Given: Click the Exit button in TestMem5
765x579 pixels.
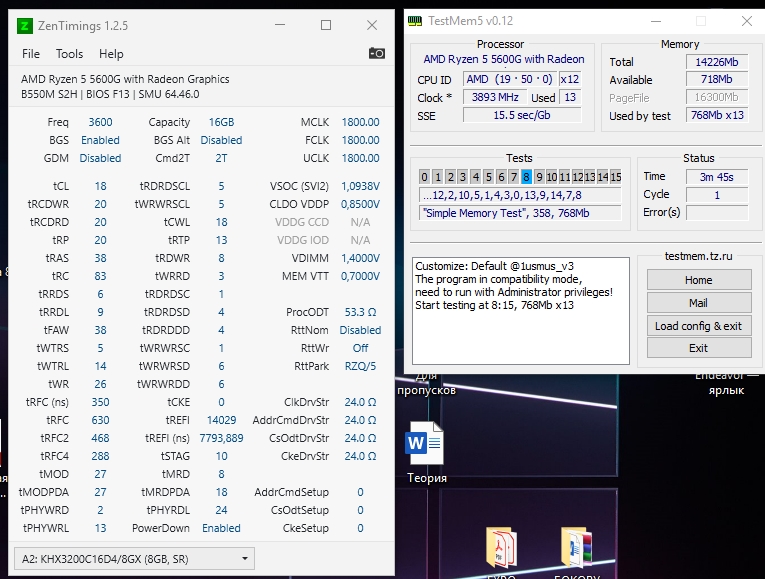Looking at the screenshot, I should (699, 348).
